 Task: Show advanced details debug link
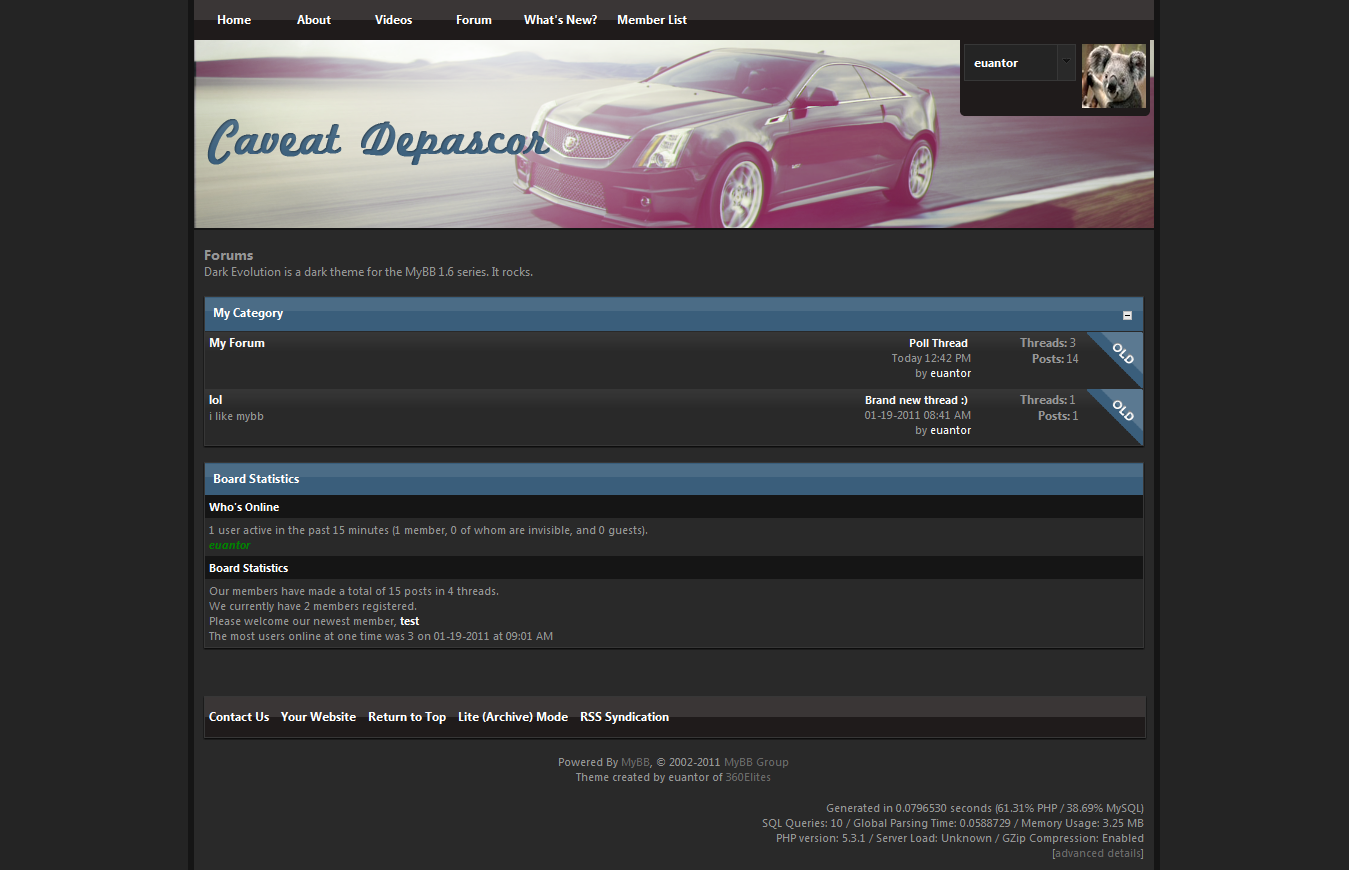[x=1097, y=853]
